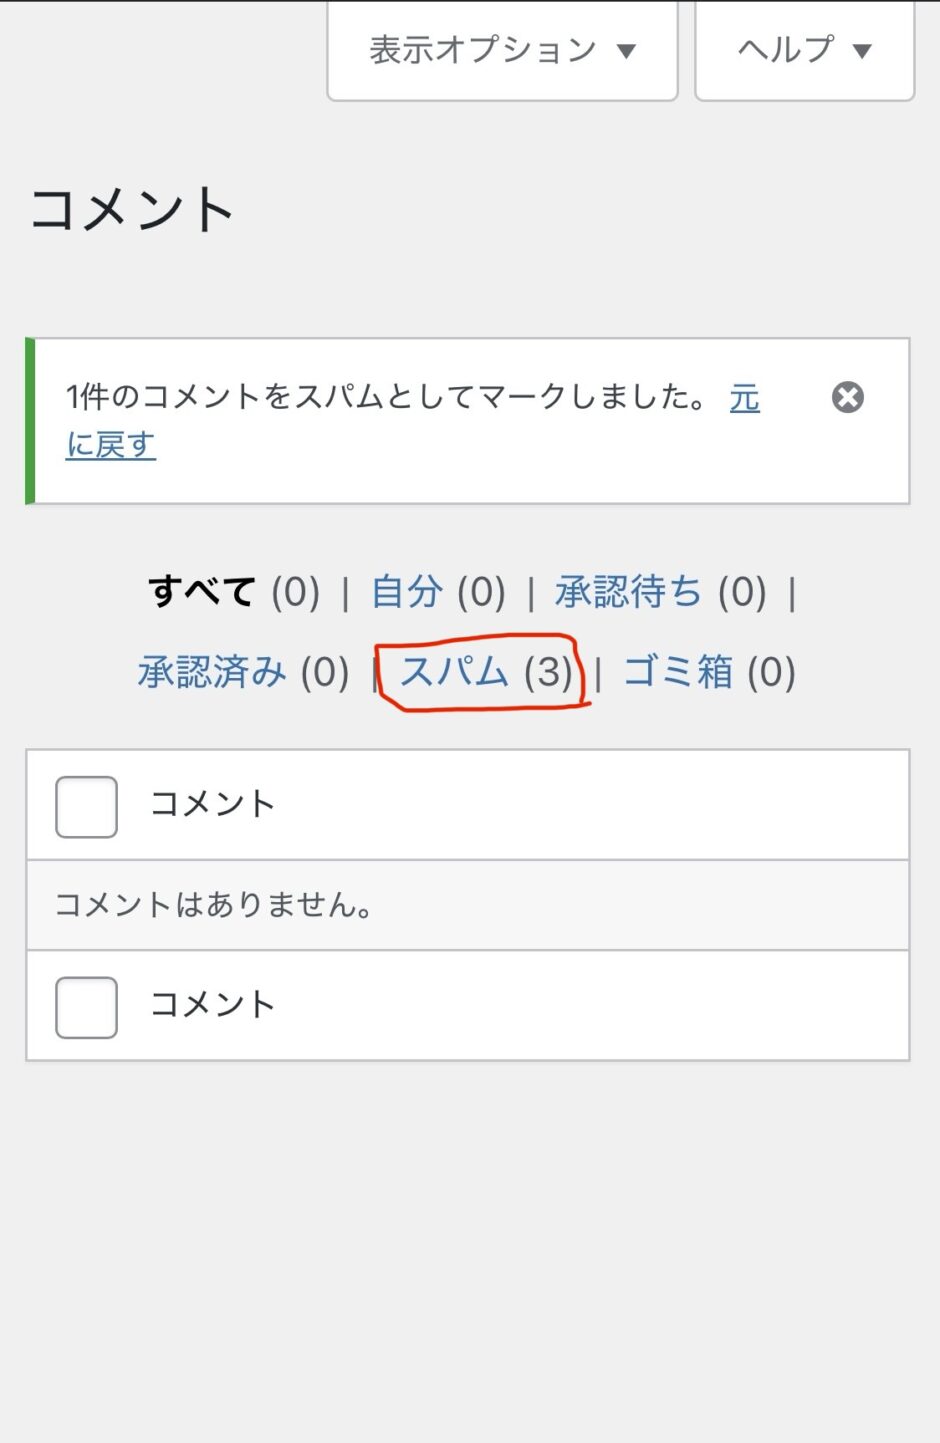Click the スパムとしてマーク notice message text
The image size is (940, 1443).
tap(385, 398)
